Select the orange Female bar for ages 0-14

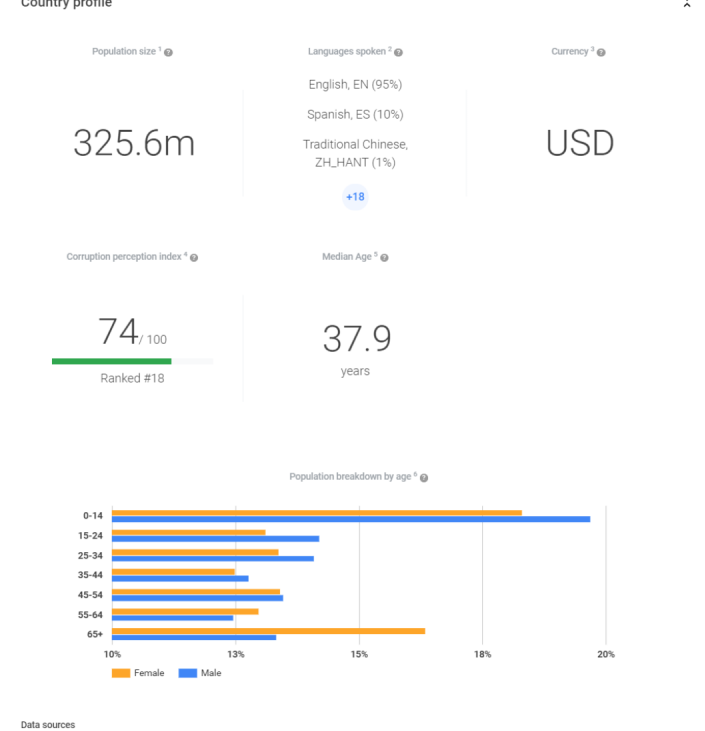click(x=316, y=512)
